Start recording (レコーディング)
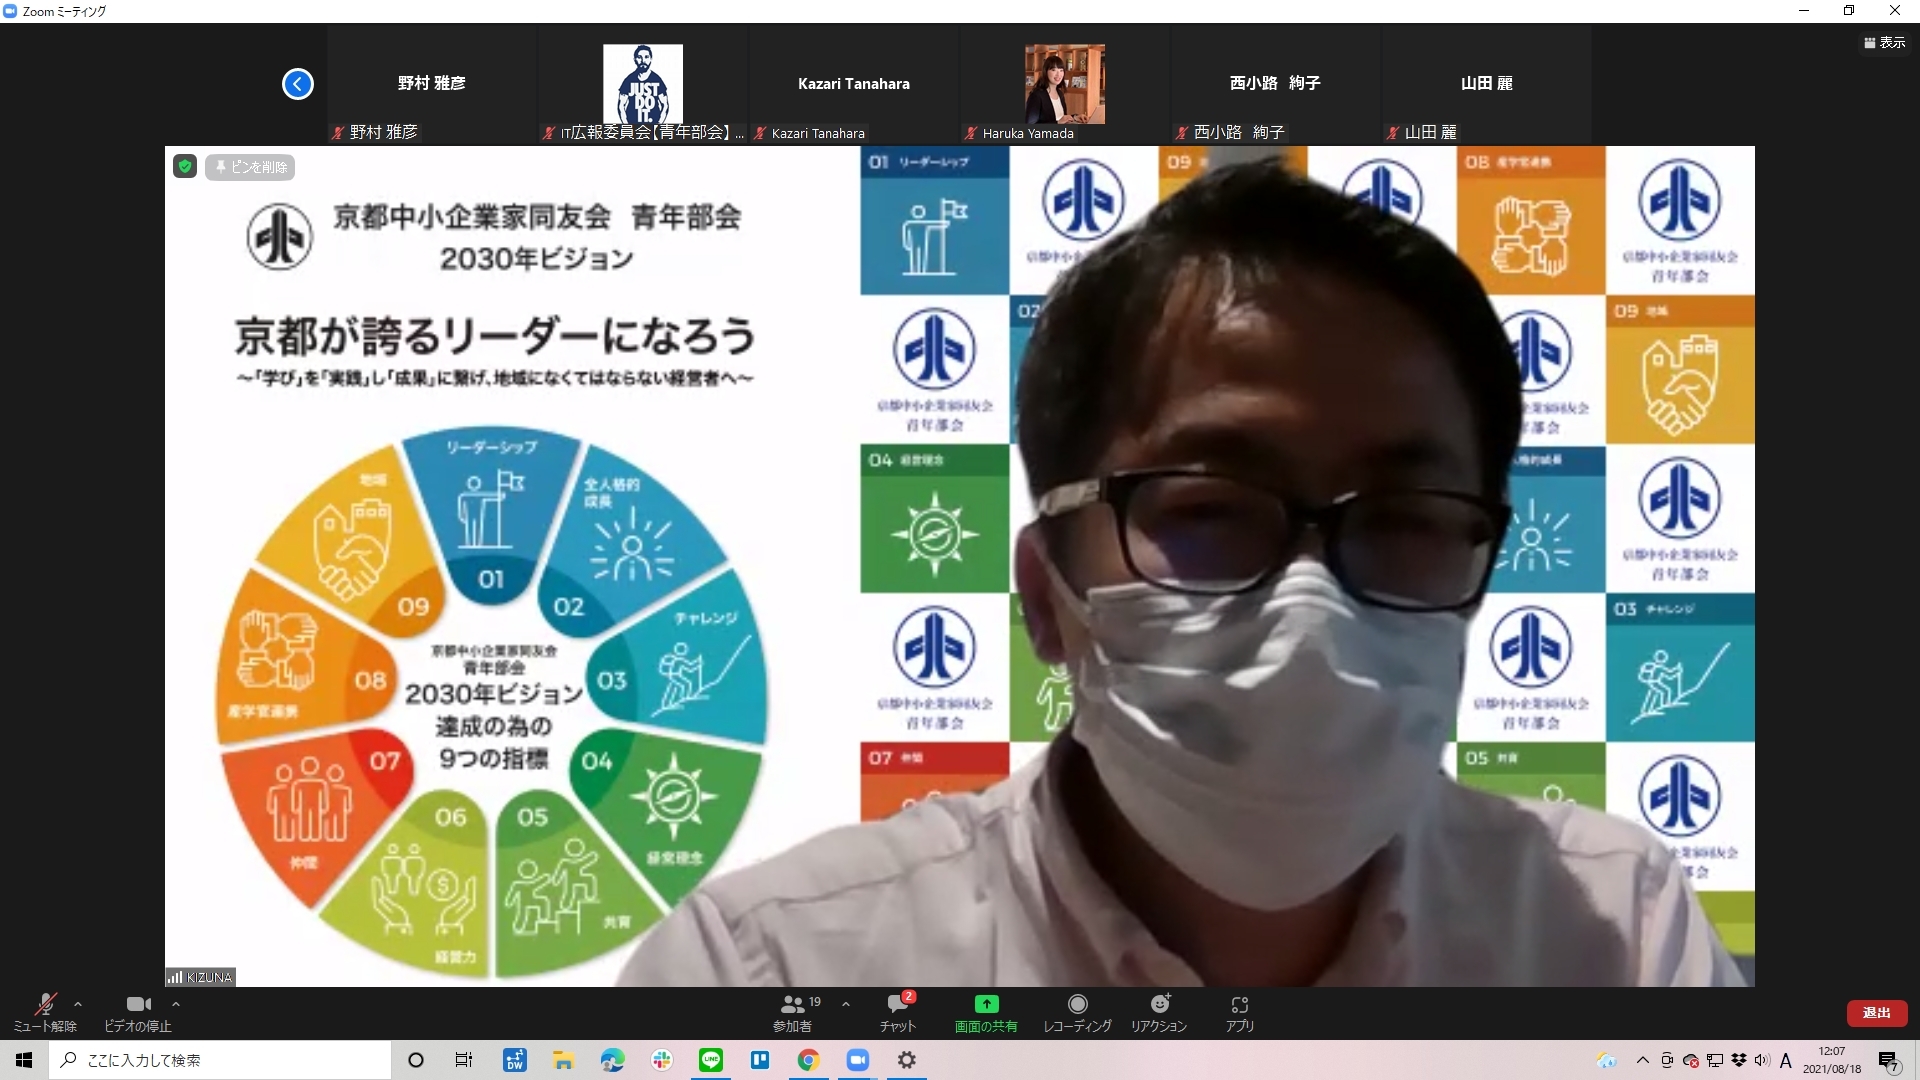 click(1077, 1012)
